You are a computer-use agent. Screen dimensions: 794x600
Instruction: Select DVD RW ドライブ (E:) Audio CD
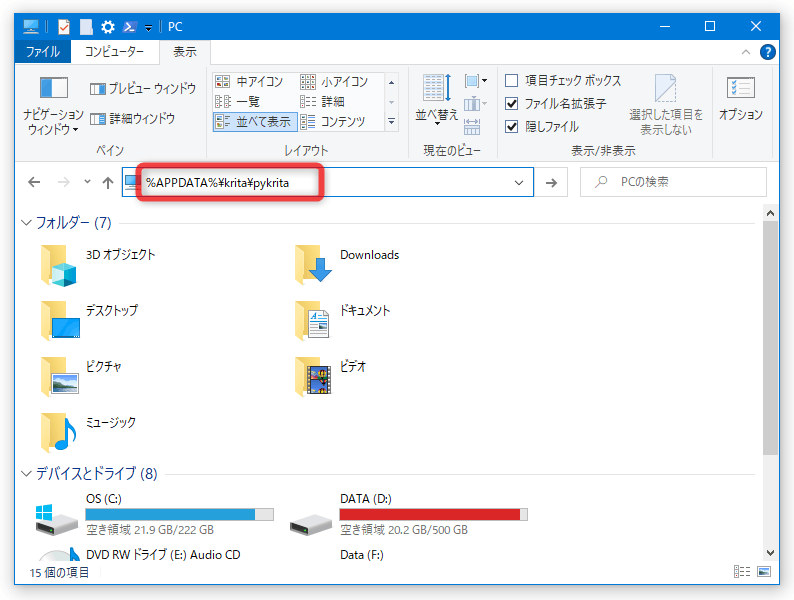coord(163,555)
